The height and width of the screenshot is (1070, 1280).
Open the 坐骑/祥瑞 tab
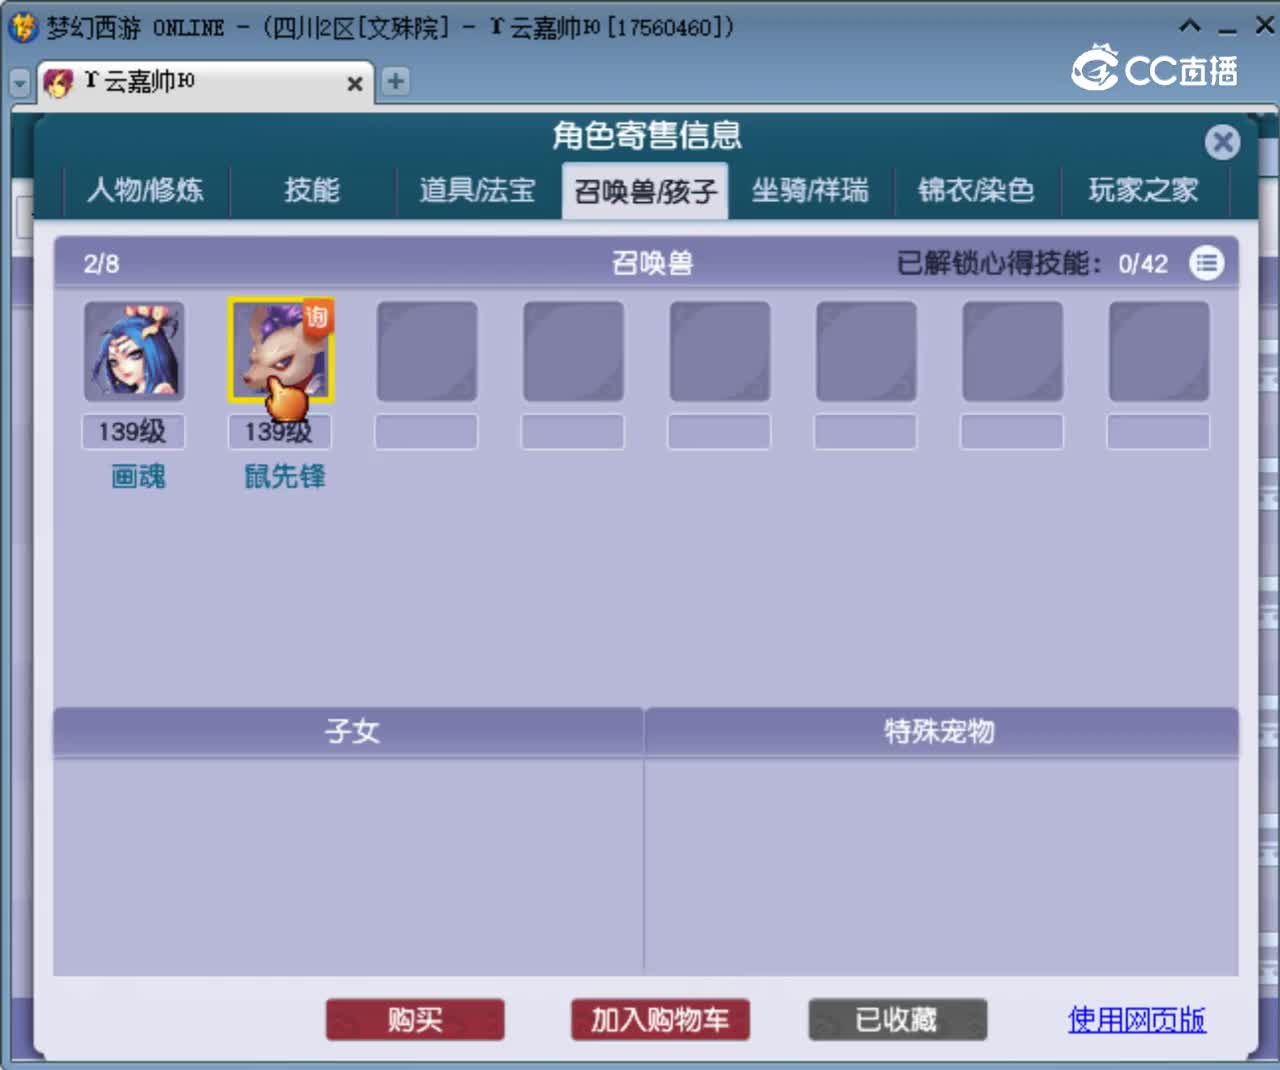[x=810, y=190]
